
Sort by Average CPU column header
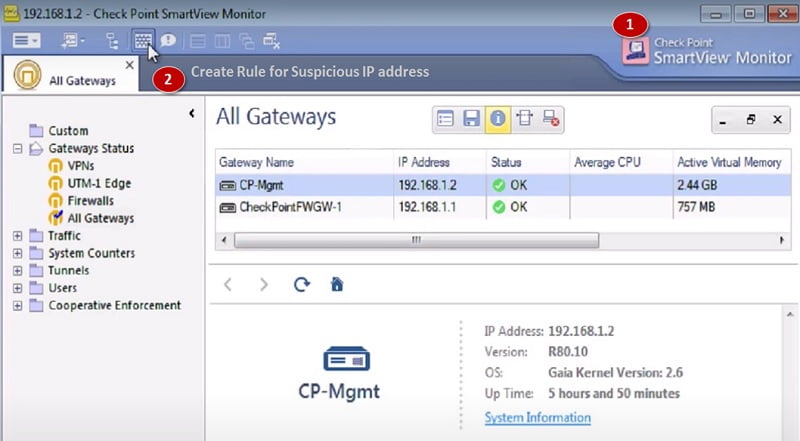pos(621,162)
